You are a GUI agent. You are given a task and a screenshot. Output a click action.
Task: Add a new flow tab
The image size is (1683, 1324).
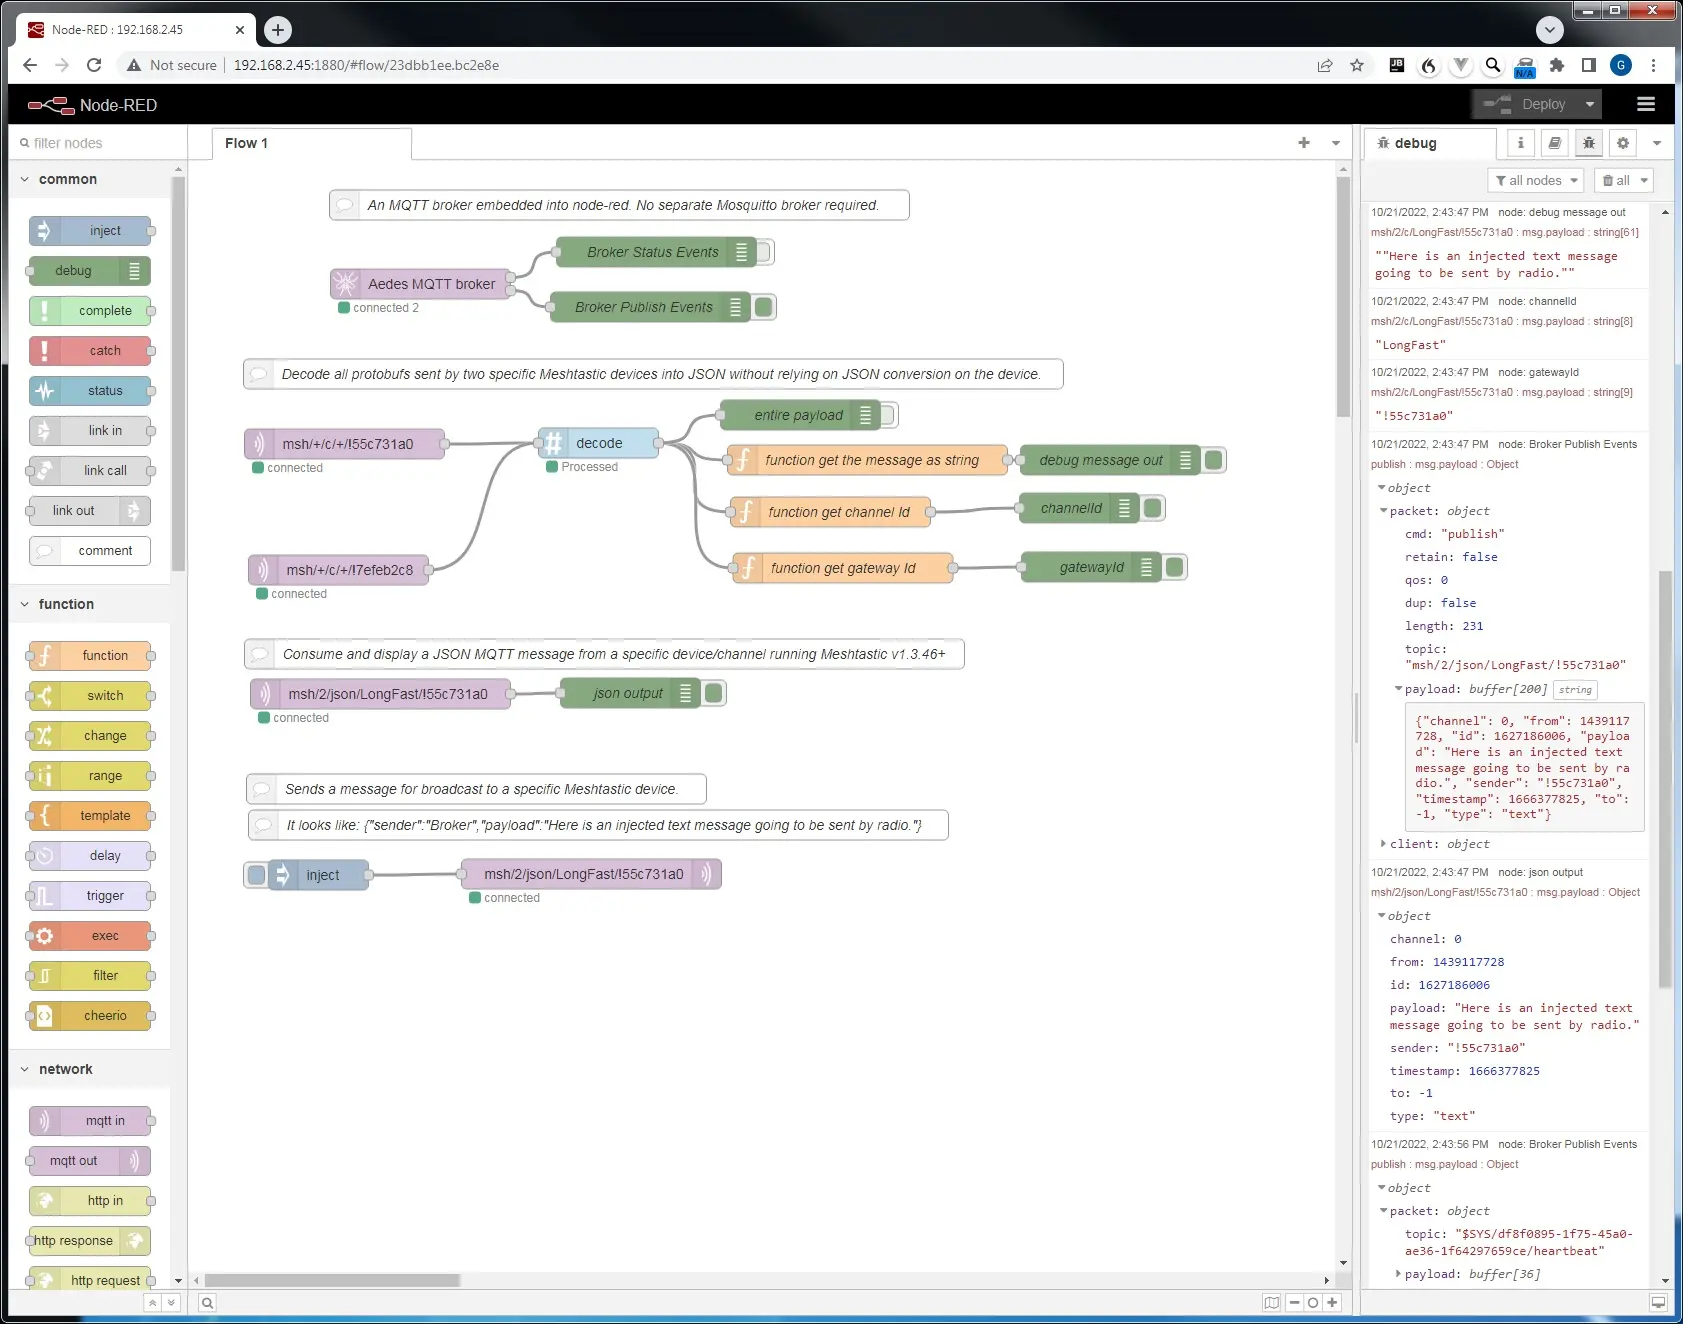tap(1303, 143)
